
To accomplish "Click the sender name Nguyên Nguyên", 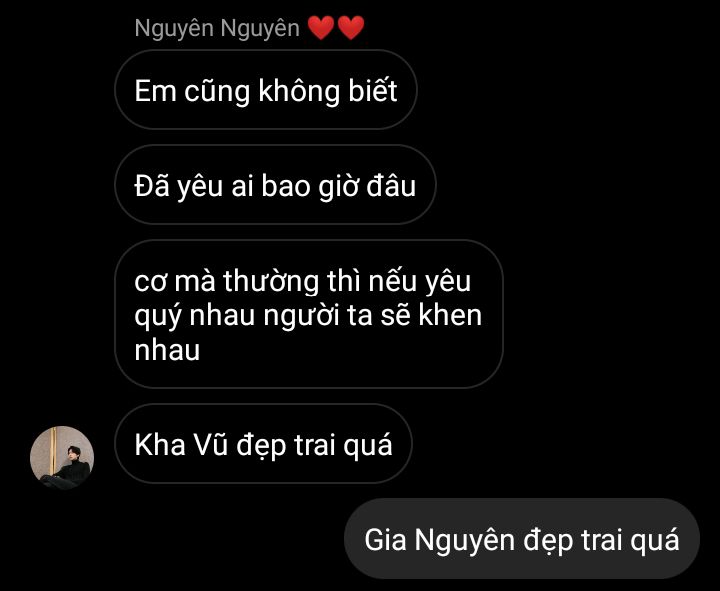I will click(217, 28).
